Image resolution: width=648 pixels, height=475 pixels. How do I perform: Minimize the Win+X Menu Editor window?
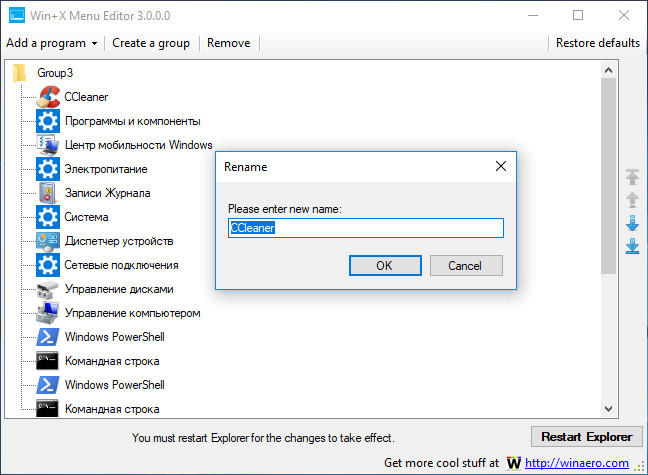[533, 15]
